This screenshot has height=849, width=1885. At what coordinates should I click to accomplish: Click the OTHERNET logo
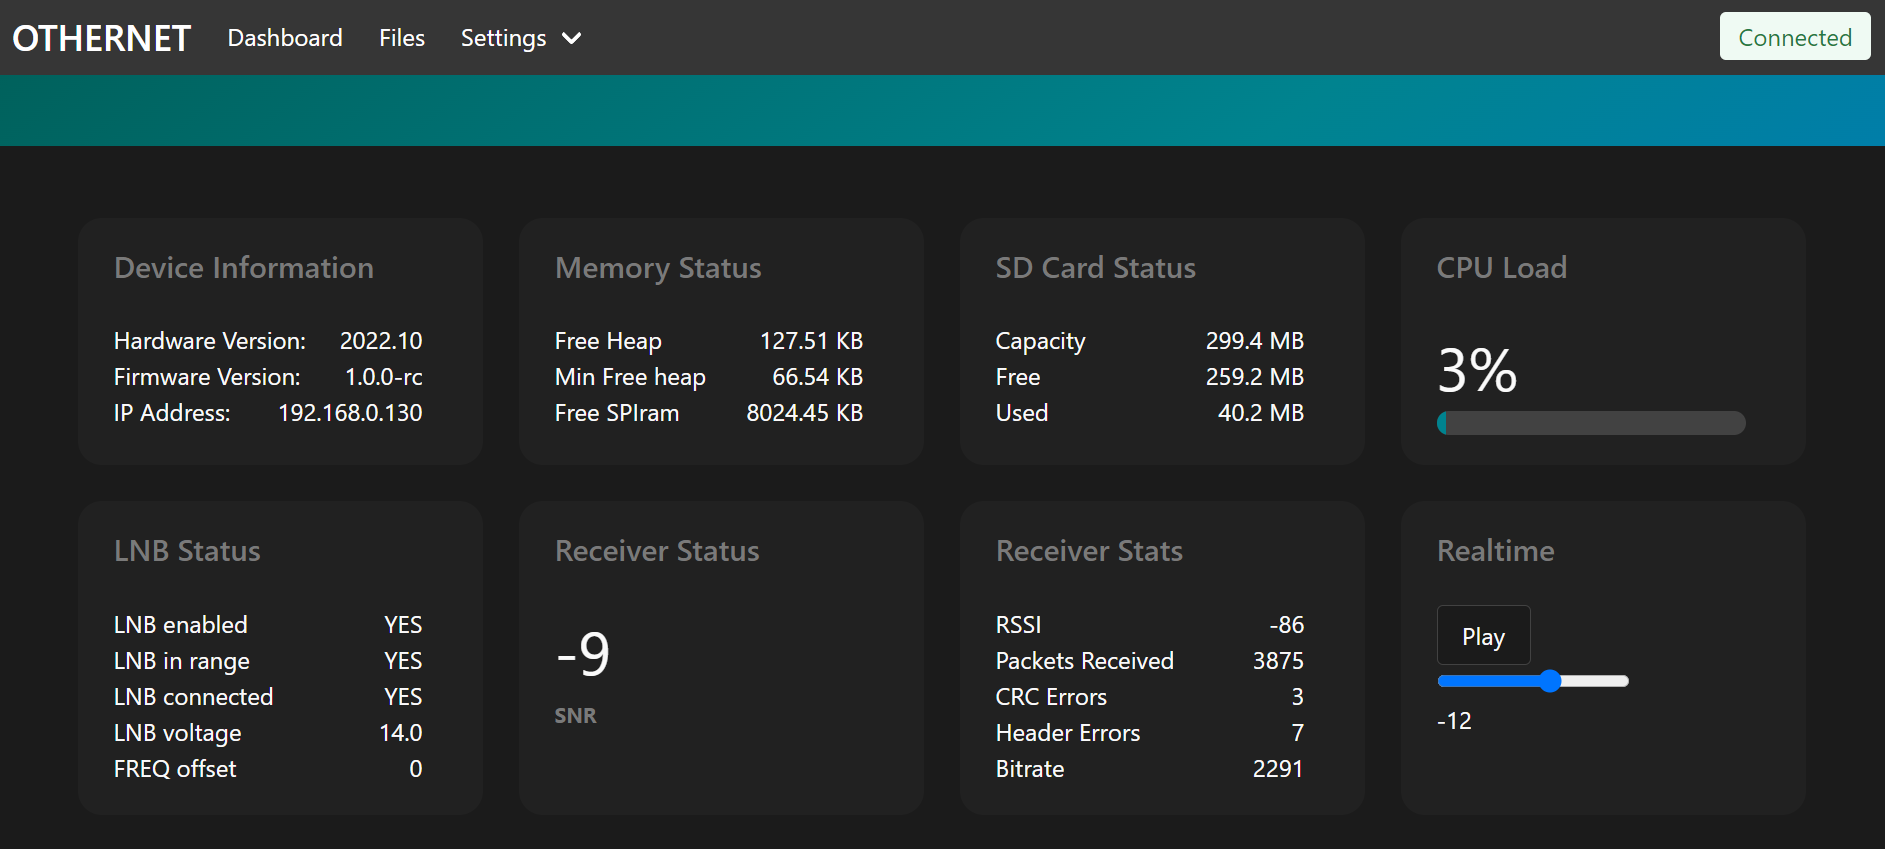click(101, 38)
